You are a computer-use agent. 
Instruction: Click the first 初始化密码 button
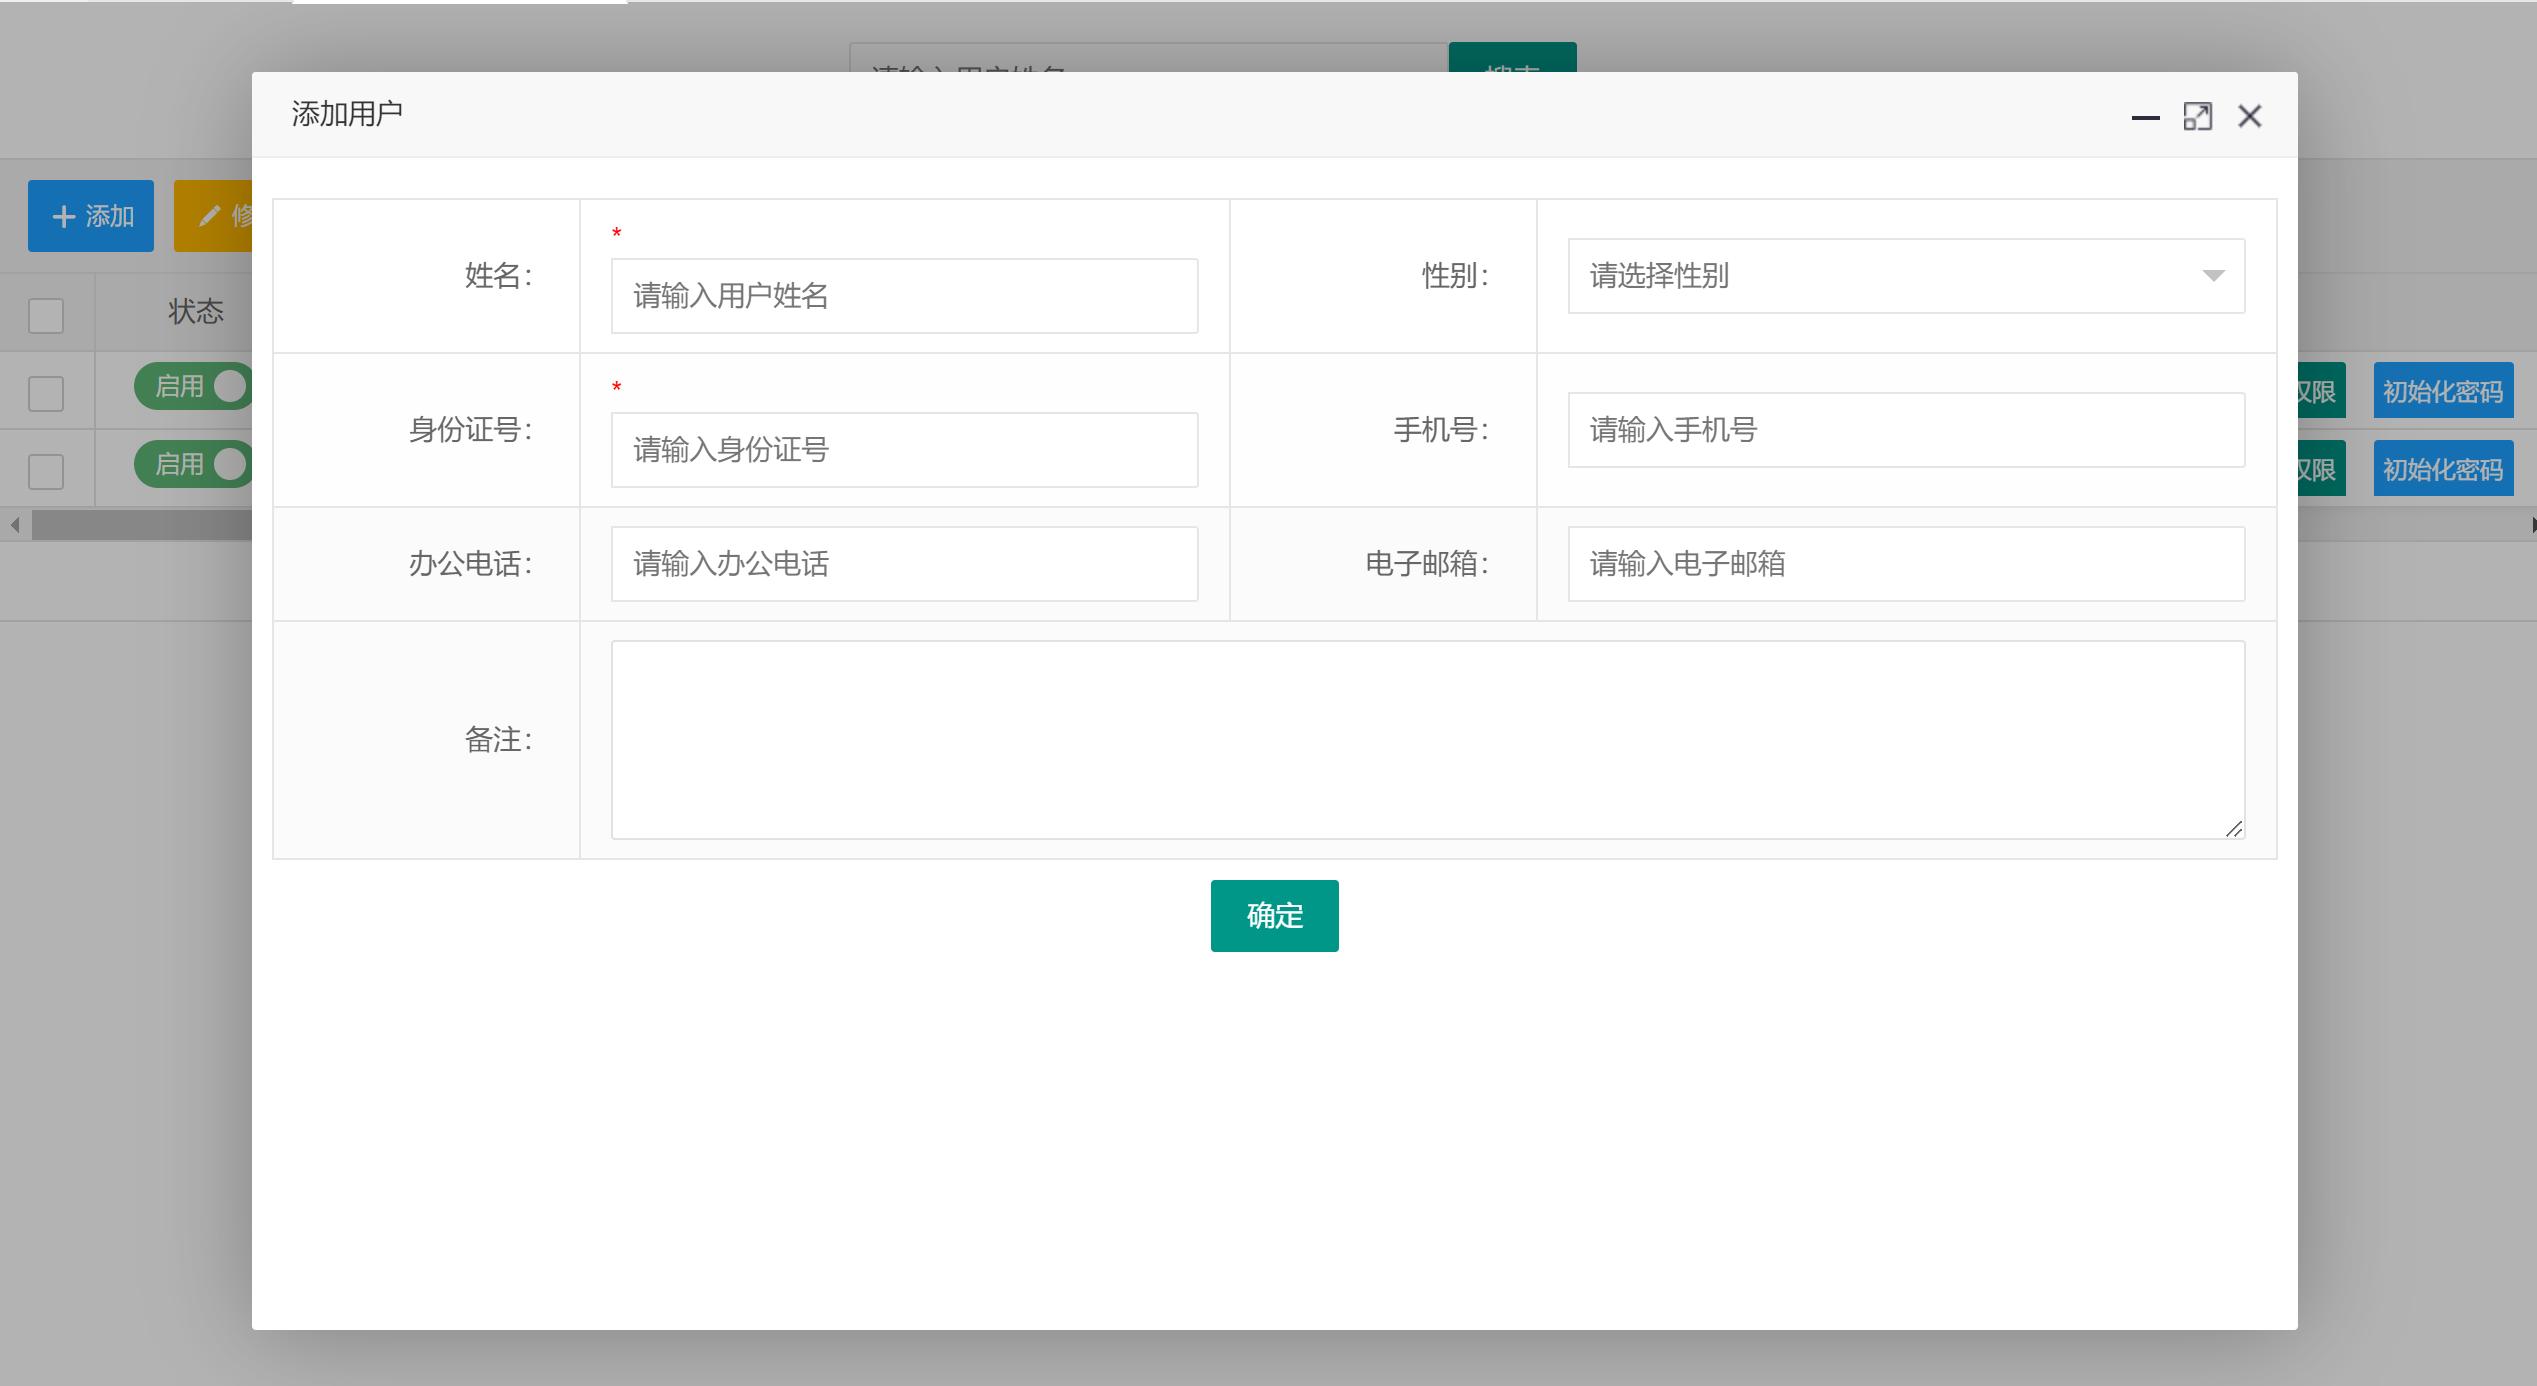2443,390
